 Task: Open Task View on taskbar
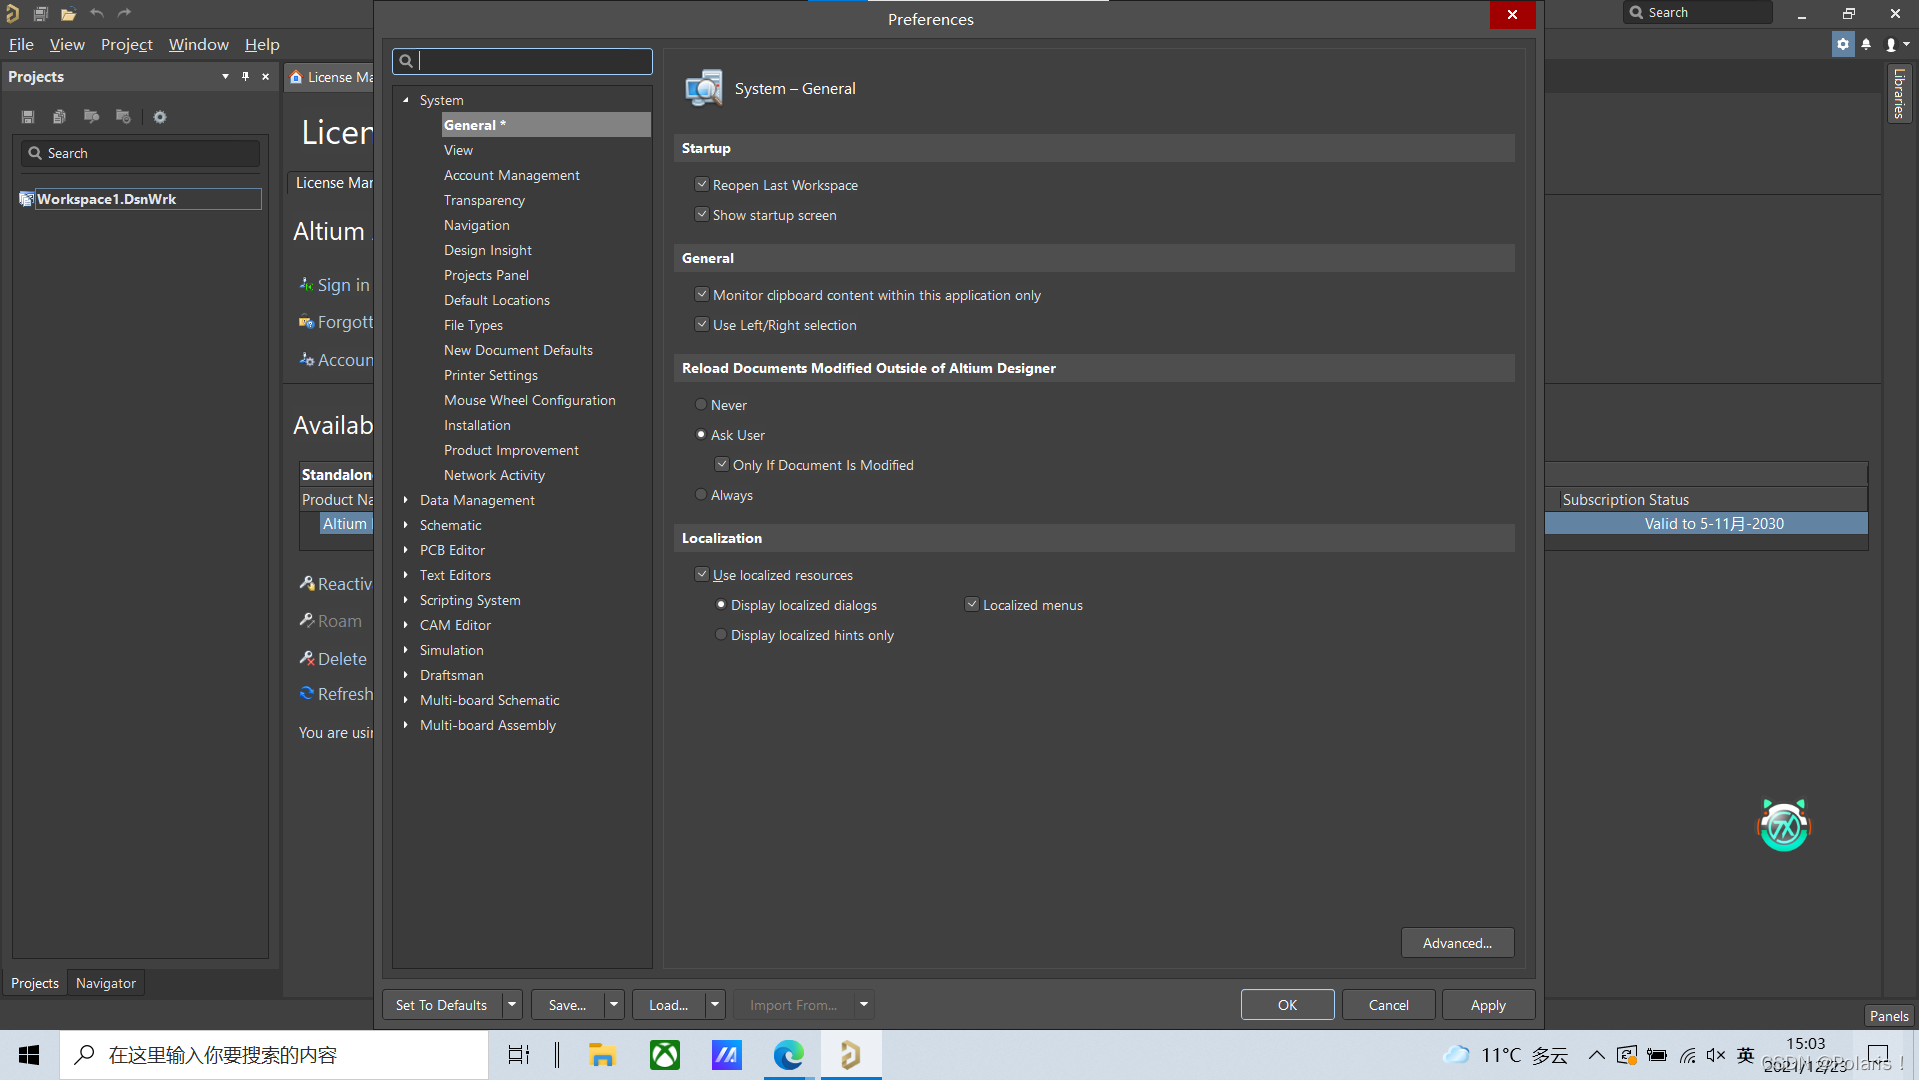pyautogui.click(x=518, y=1055)
